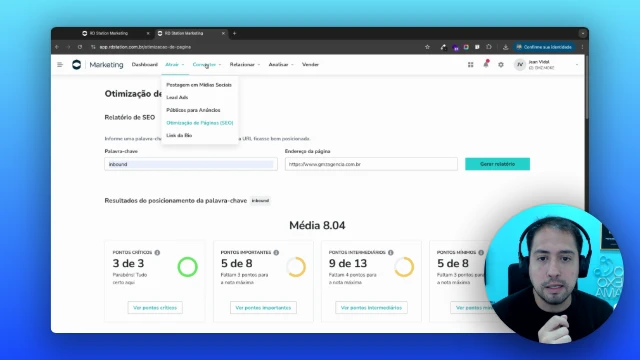
Task: Click Gerar relatório button
Action: [x=497, y=164]
